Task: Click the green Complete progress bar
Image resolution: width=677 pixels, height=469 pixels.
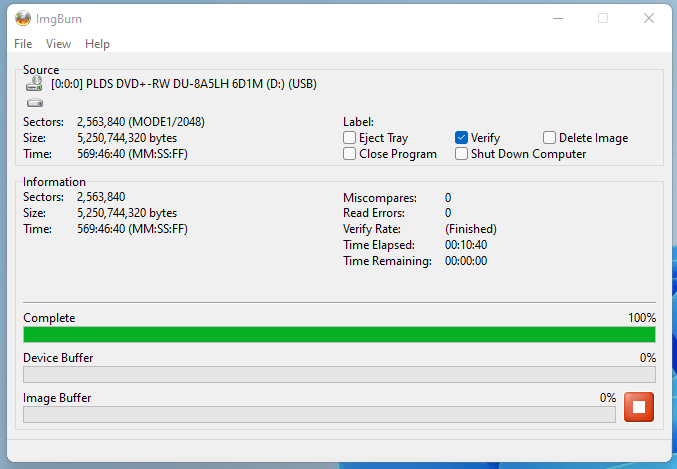Action: (339, 335)
